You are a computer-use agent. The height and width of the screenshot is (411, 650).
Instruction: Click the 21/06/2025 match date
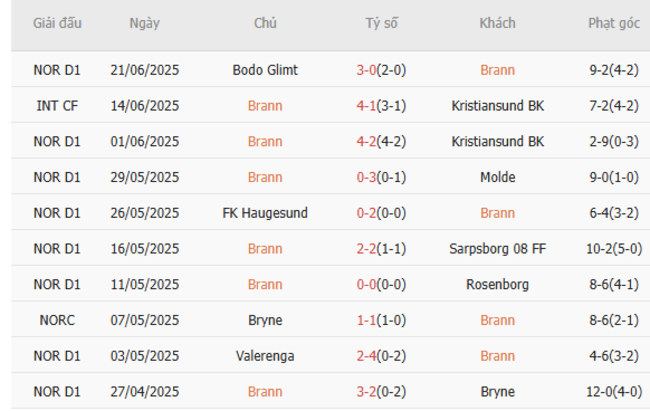click(x=144, y=70)
